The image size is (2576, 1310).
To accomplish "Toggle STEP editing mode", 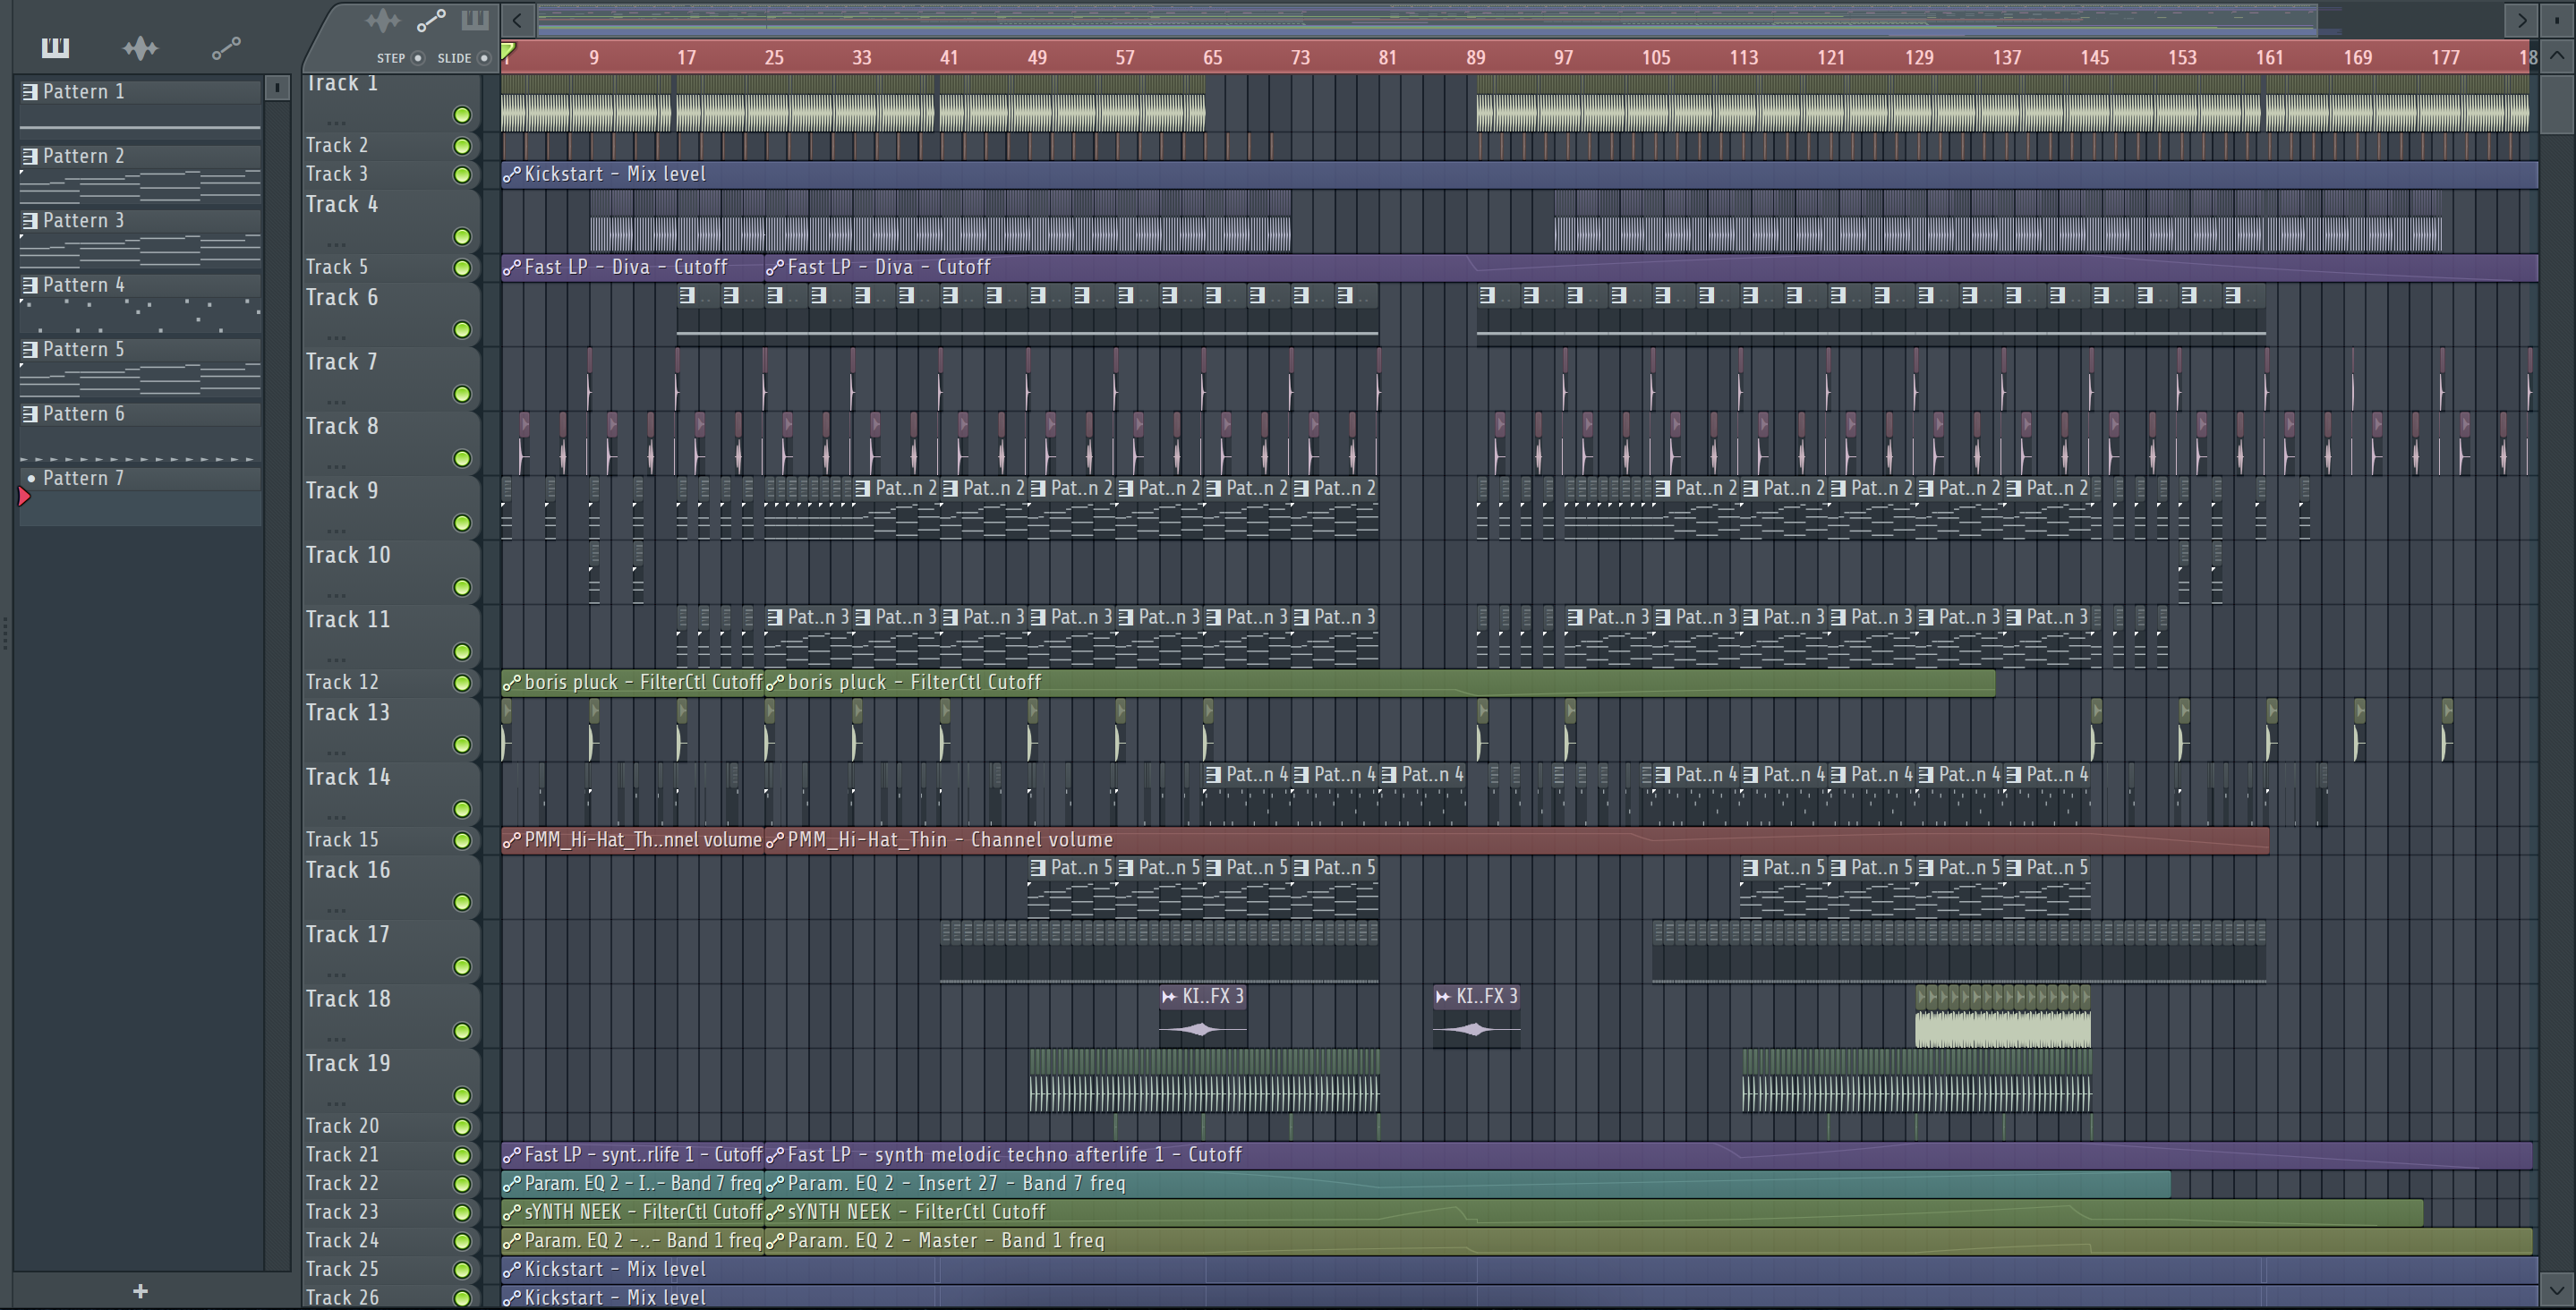I will [x=418, y=58].
